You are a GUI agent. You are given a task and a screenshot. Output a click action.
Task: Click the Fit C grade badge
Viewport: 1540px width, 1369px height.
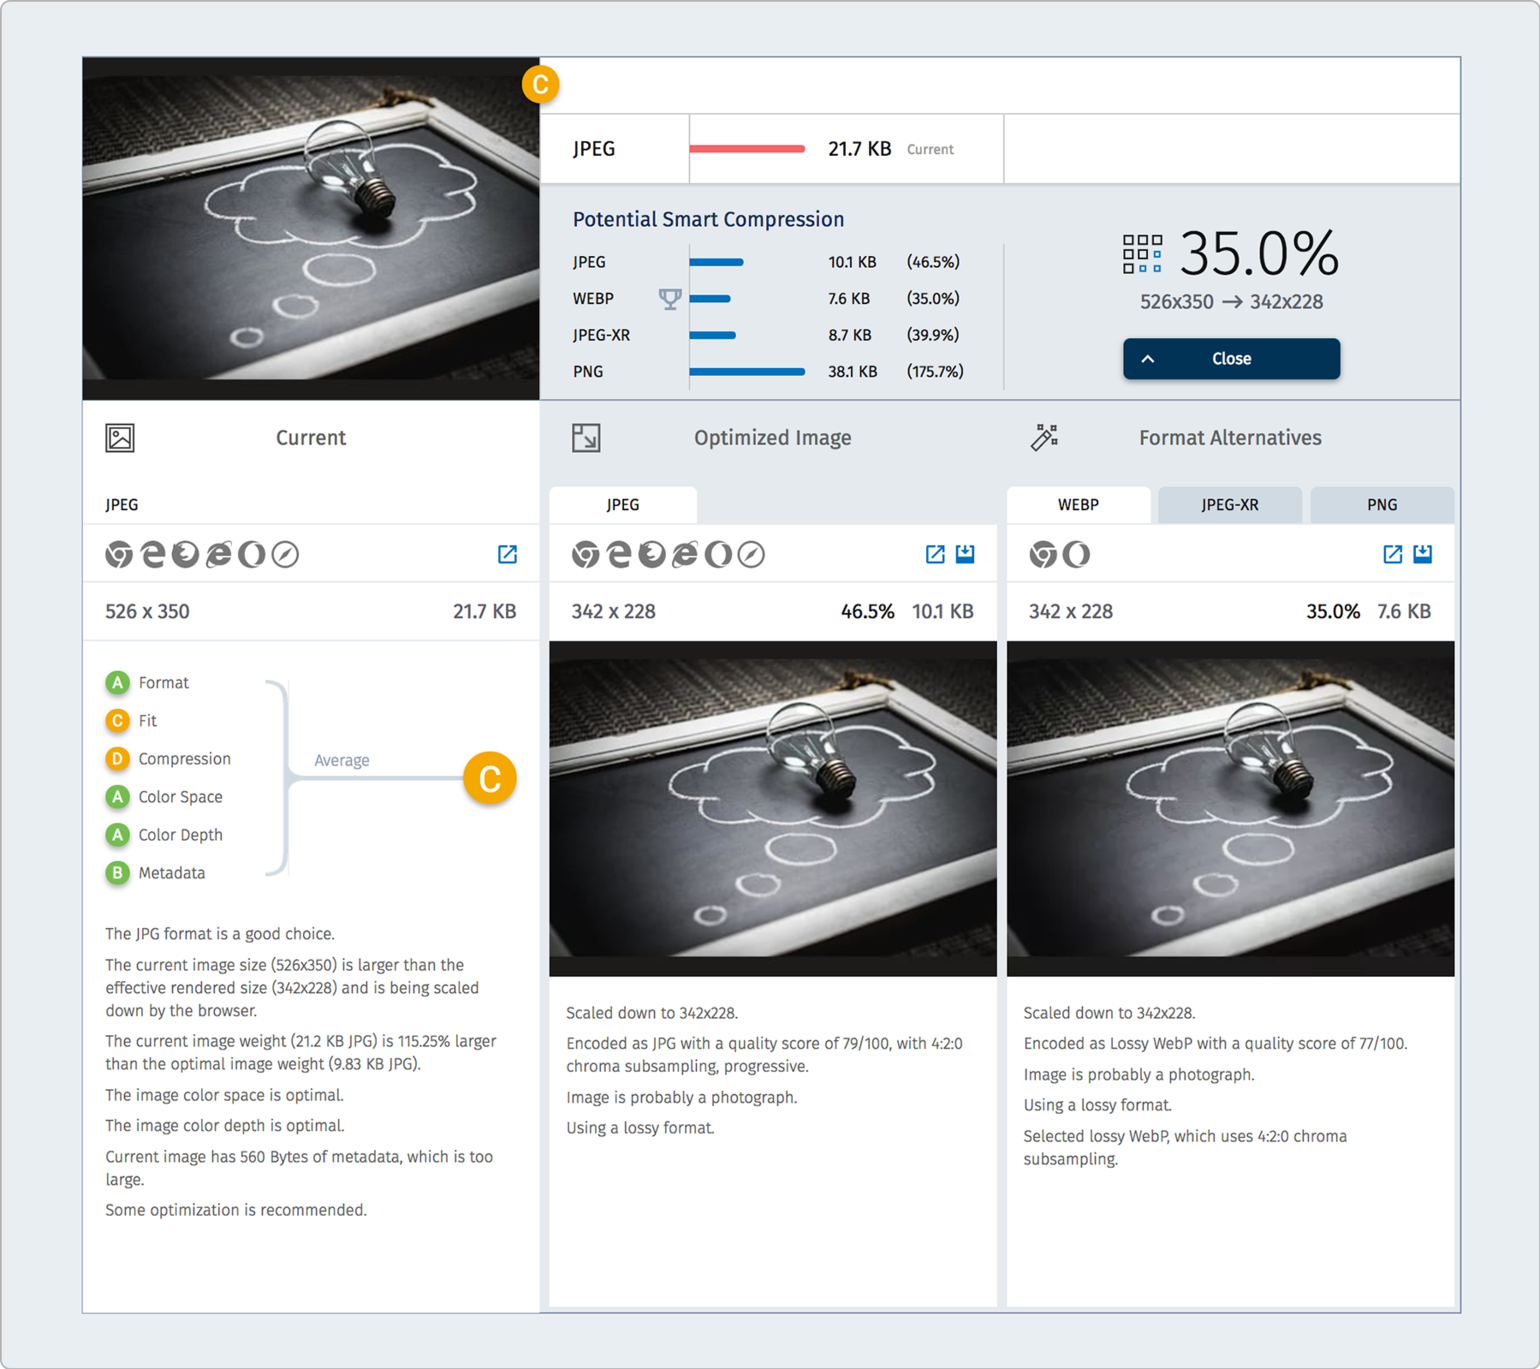click(x=117, y=721)
